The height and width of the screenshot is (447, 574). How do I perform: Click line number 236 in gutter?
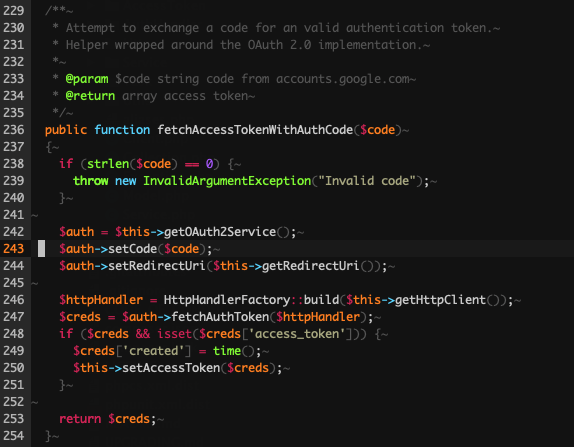[x=14, y=130]
